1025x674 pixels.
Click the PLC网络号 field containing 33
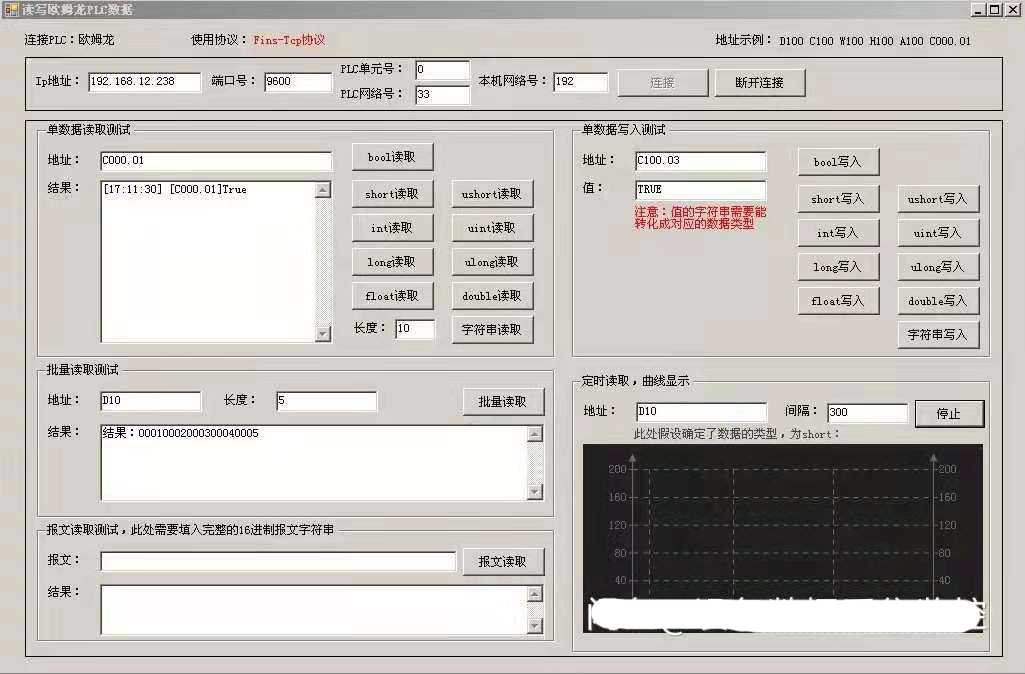[442, 95]
